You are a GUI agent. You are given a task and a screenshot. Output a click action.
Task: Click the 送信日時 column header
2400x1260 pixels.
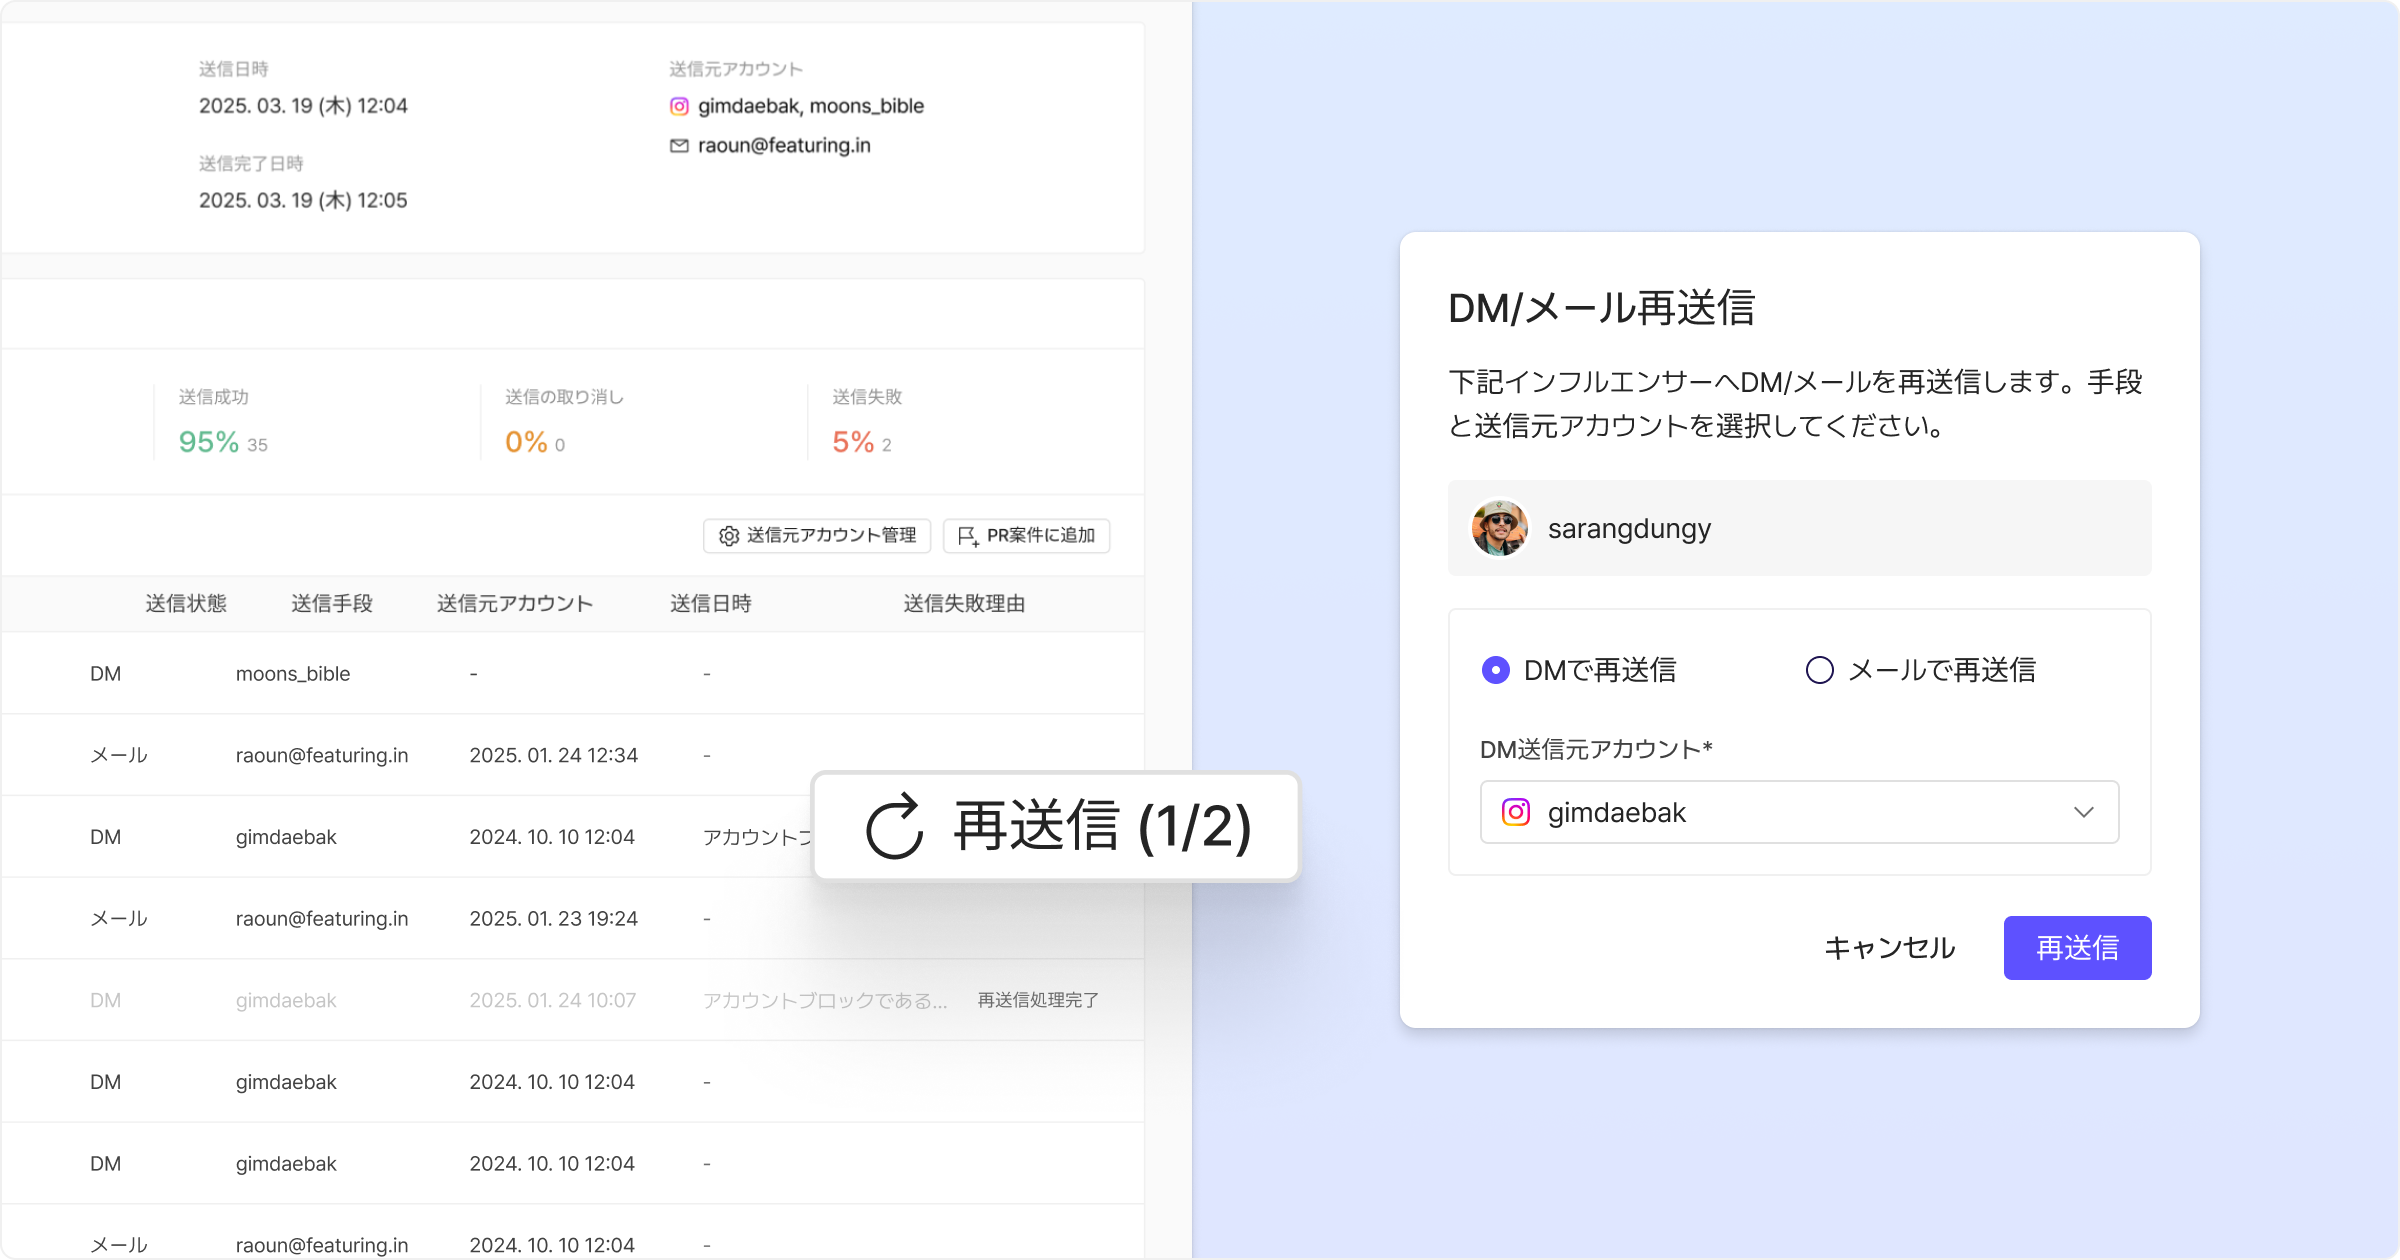click(710, 604)
